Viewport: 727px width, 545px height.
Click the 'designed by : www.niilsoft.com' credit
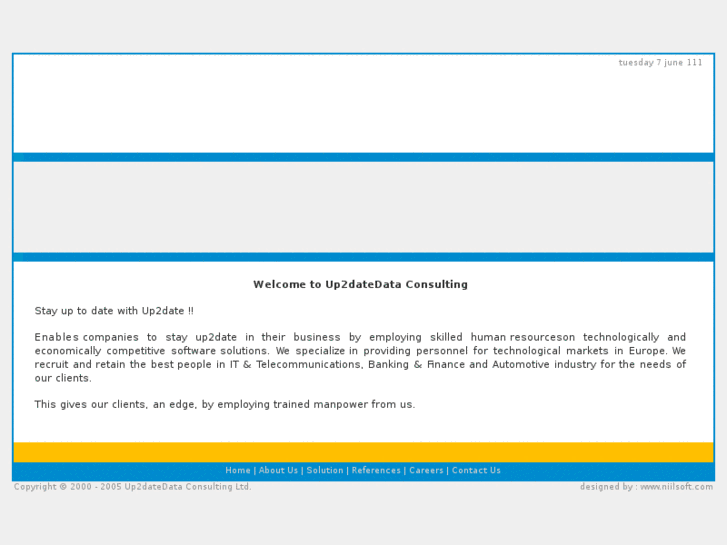point(646,487)
